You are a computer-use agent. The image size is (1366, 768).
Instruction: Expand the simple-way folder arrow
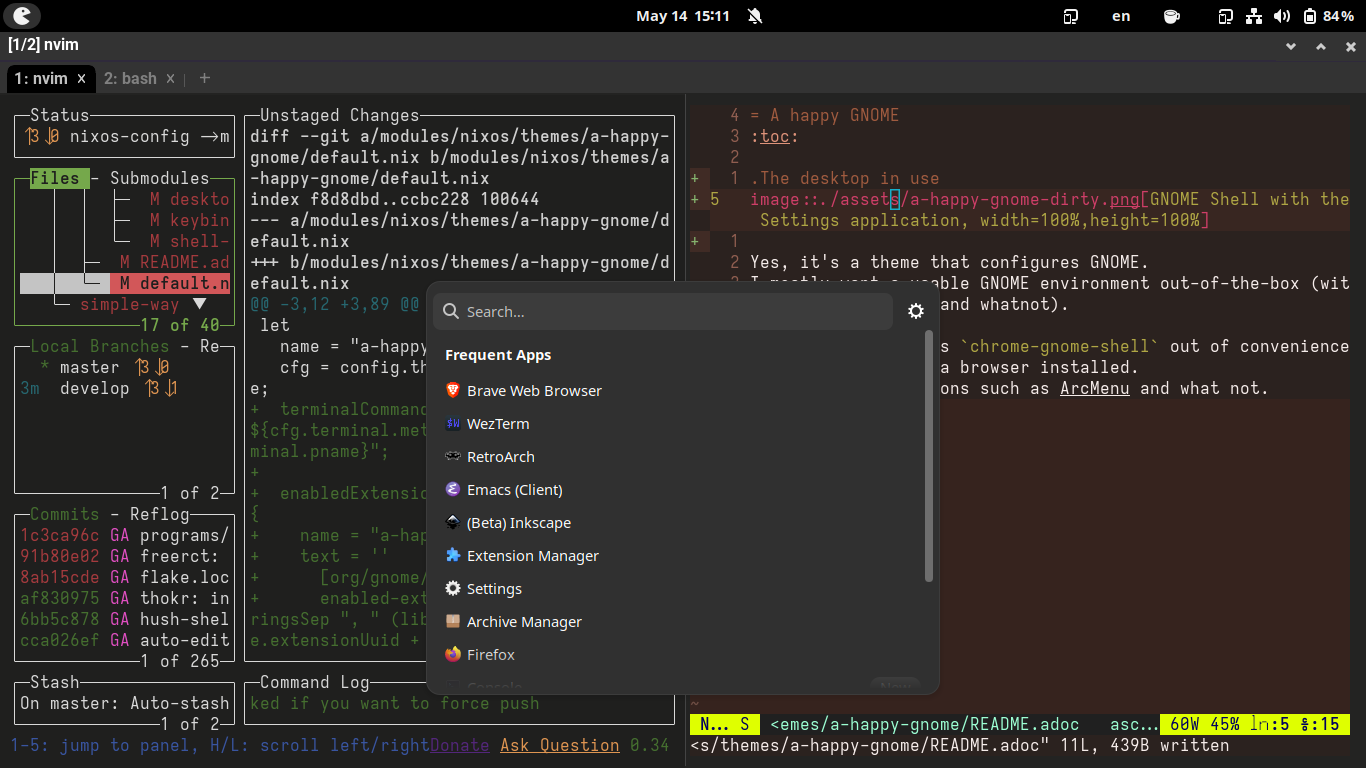pyautogui.click(x=199, y=304)
